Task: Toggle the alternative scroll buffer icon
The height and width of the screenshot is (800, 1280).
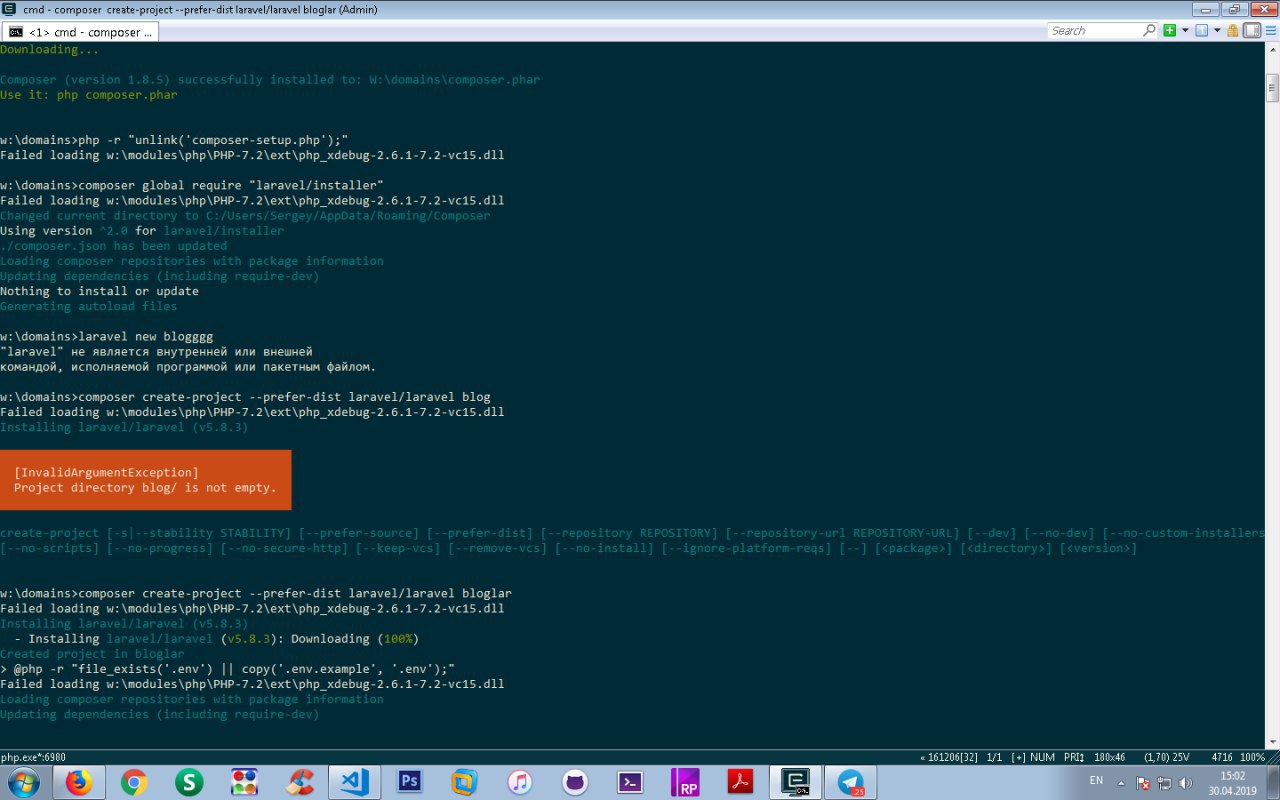Action: click(1251, 30)
